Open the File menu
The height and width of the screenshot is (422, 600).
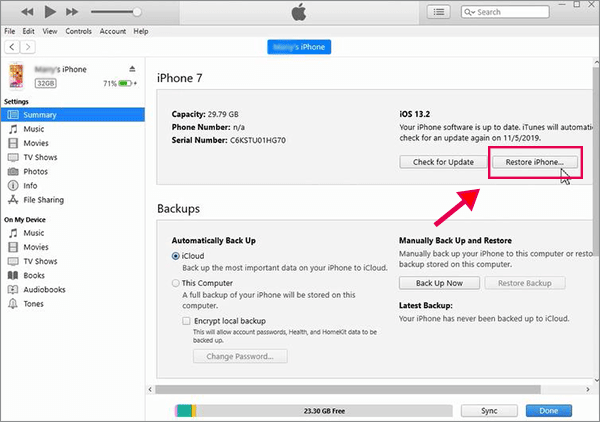pyautogui.click(x=10, y=31)
